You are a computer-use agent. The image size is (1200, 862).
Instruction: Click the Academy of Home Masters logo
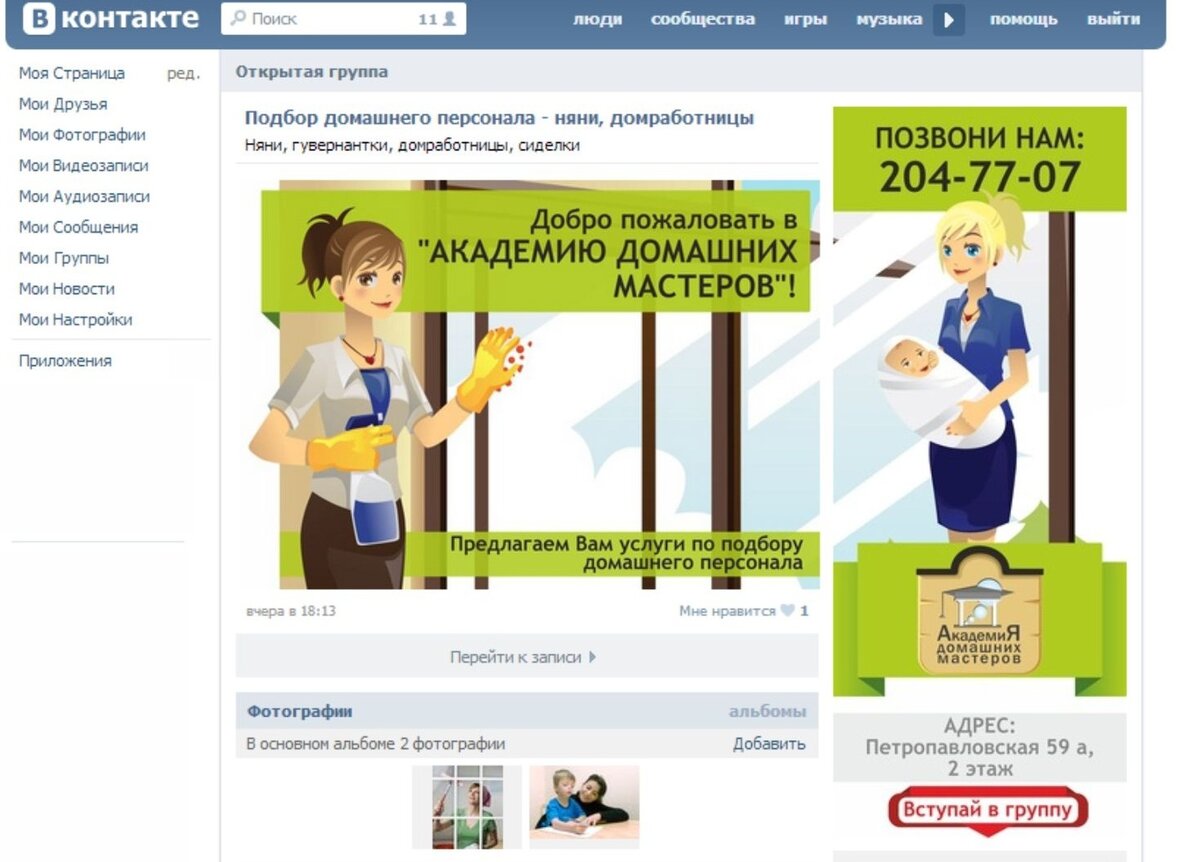(x=979, y=610)
